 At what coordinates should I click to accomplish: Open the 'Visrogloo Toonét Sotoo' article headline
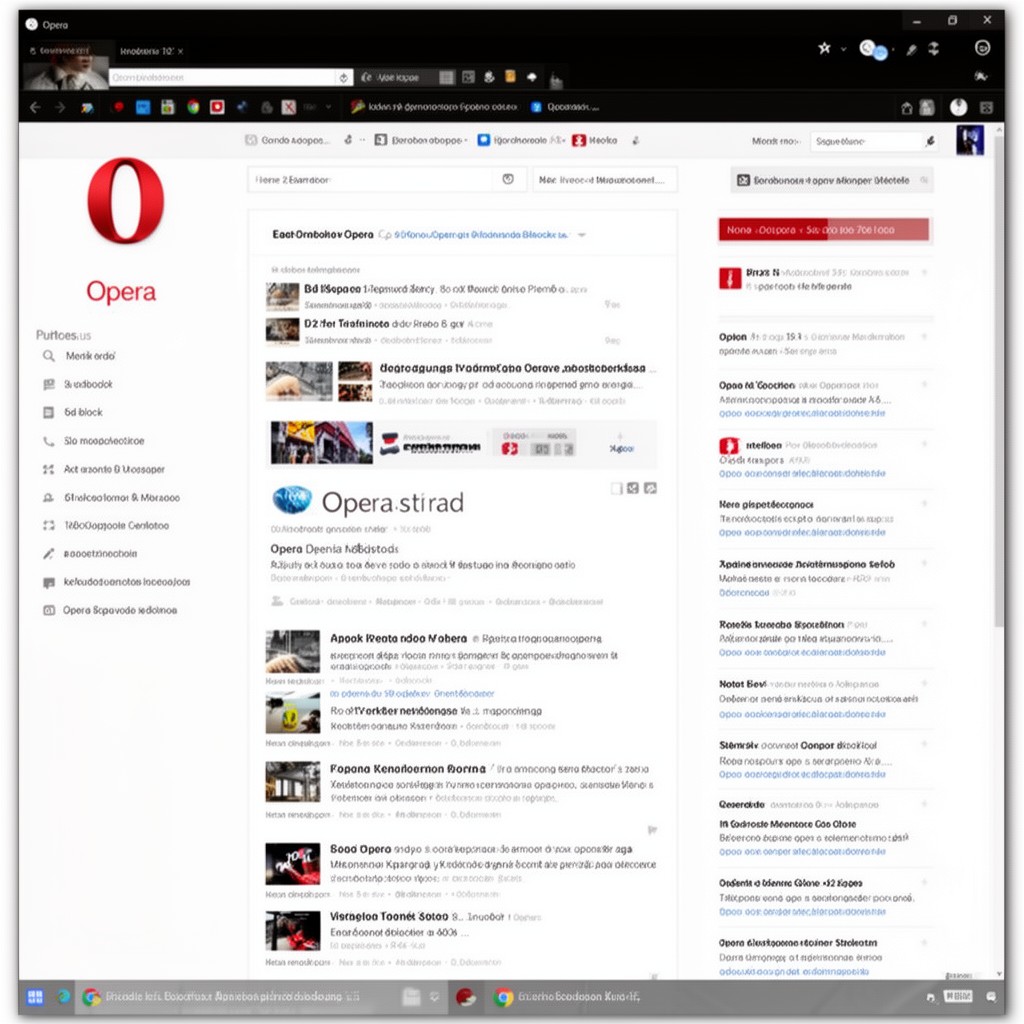point(389,916)
